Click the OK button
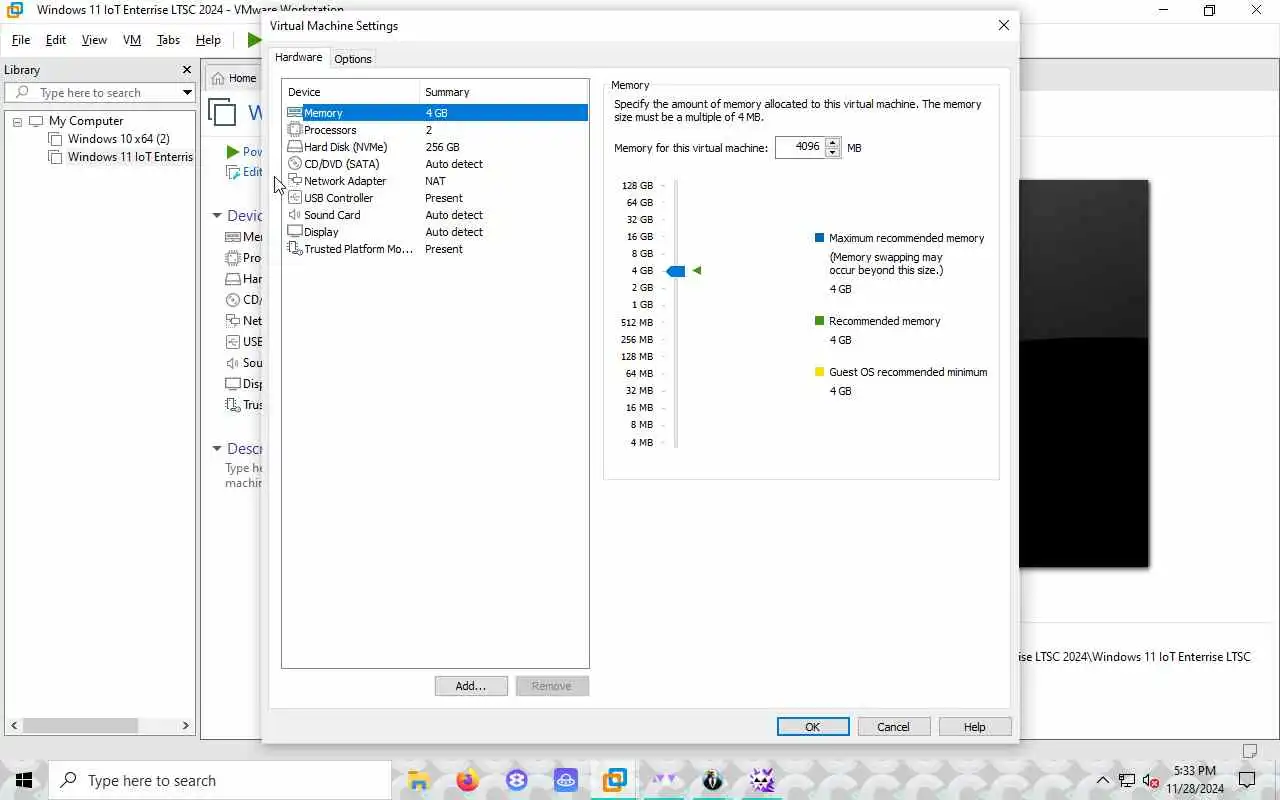The image size is (1280, 800). pos(813,727)
